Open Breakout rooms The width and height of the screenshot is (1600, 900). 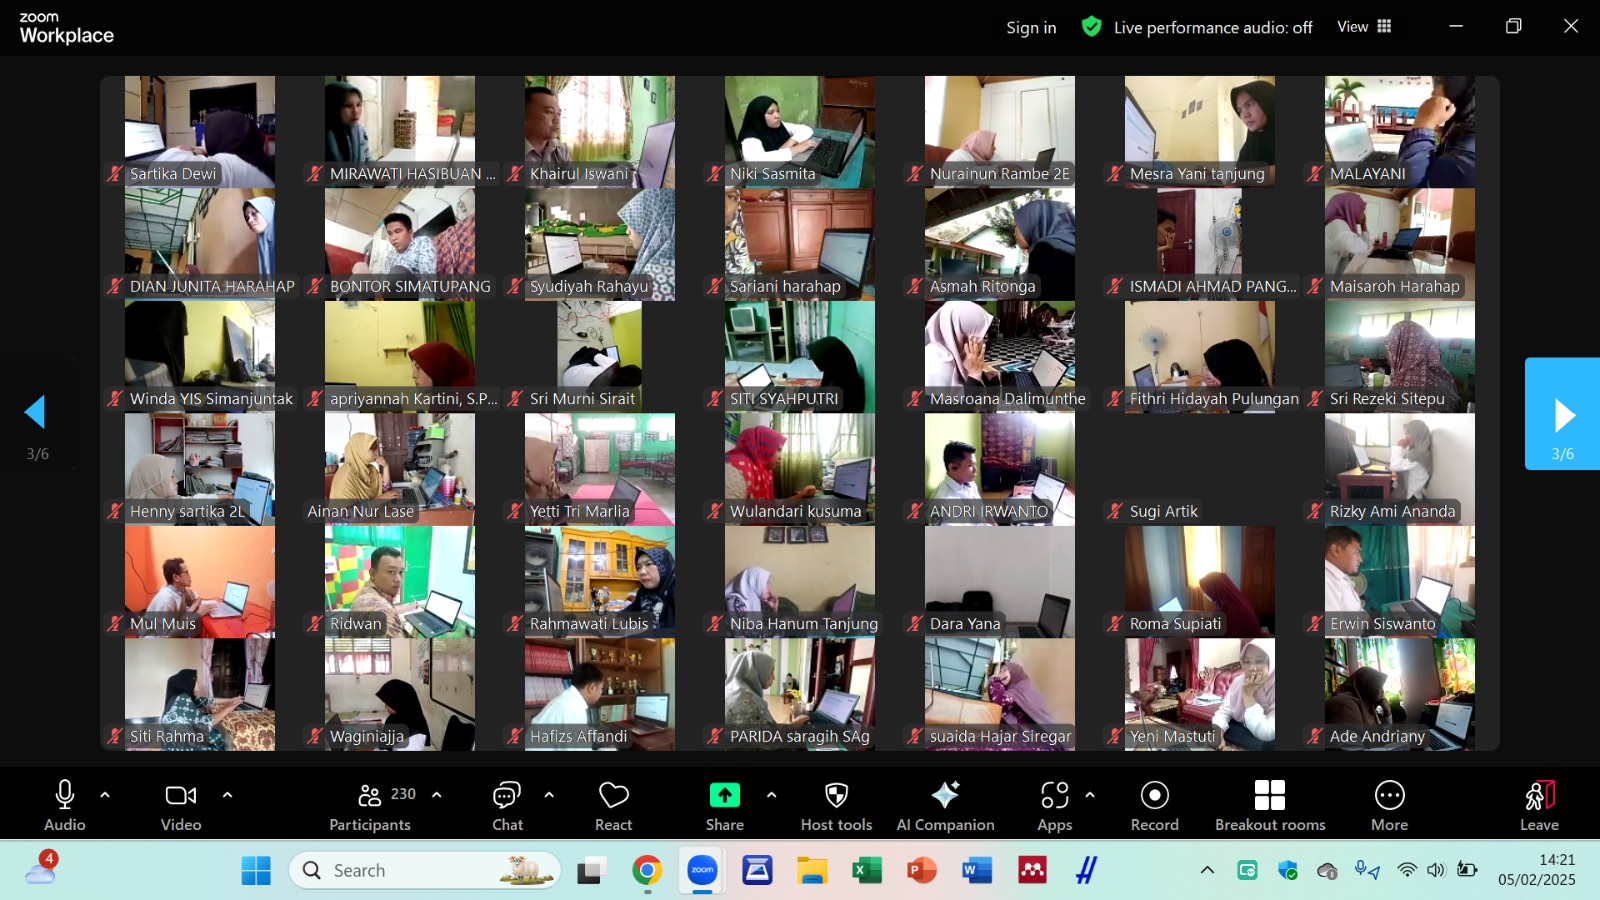tap(1270, 805)
